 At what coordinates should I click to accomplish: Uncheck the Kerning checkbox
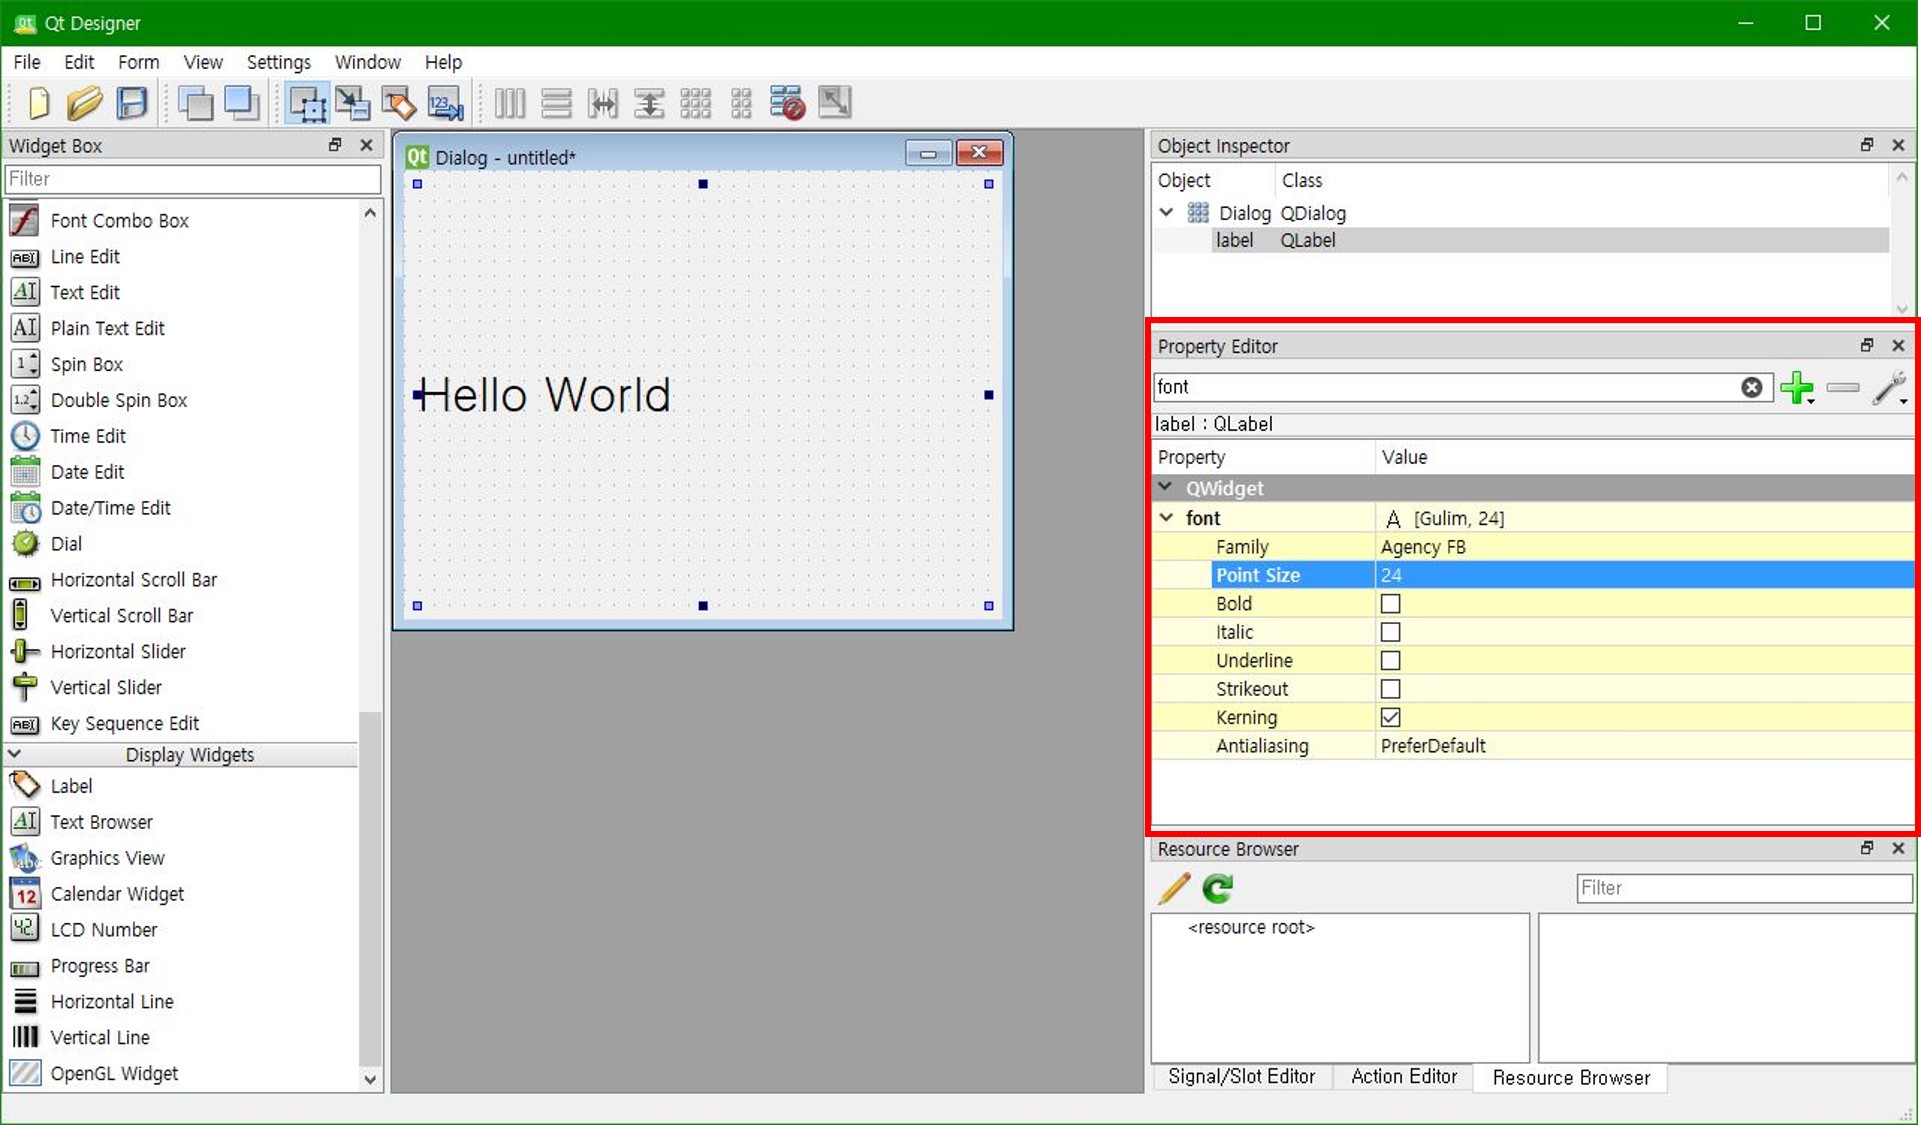[1390, 718]
